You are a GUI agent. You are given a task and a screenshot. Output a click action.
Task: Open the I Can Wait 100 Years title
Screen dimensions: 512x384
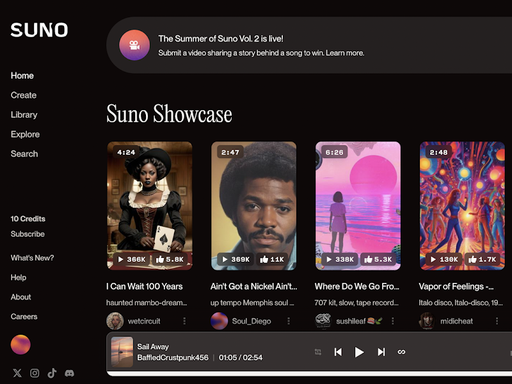coord(144,286)
